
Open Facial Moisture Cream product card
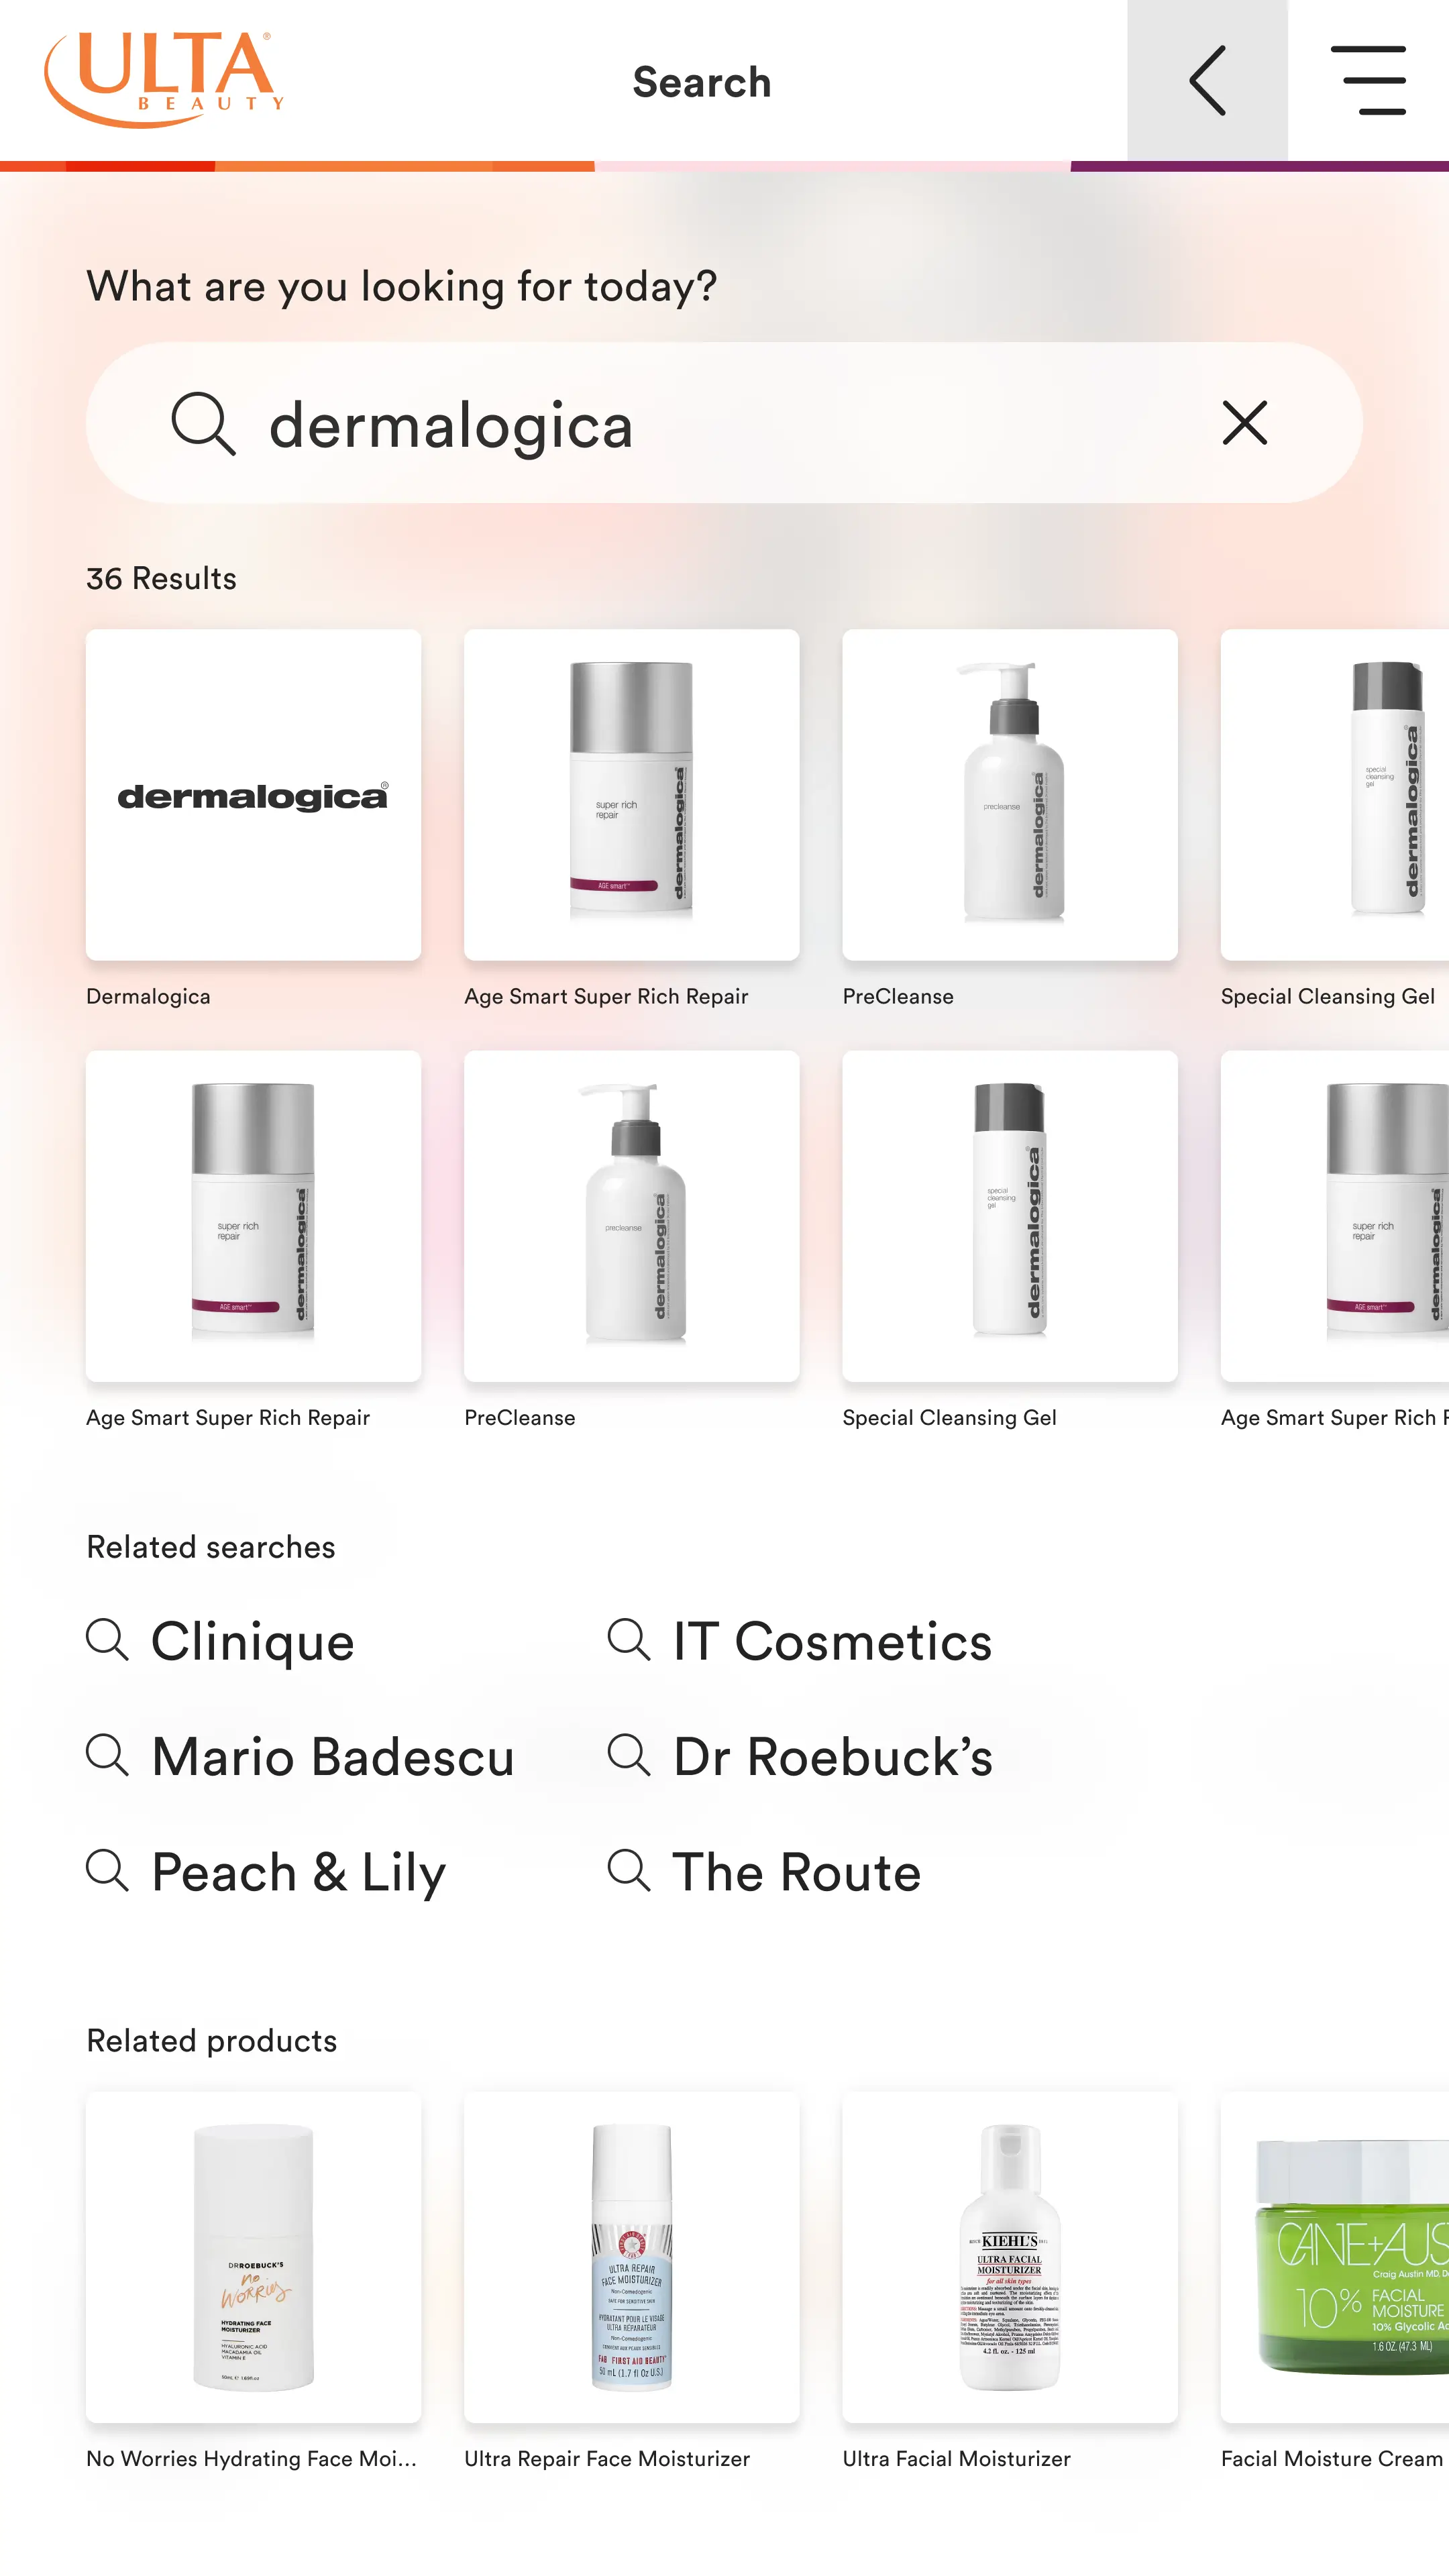(1335, 2280)
